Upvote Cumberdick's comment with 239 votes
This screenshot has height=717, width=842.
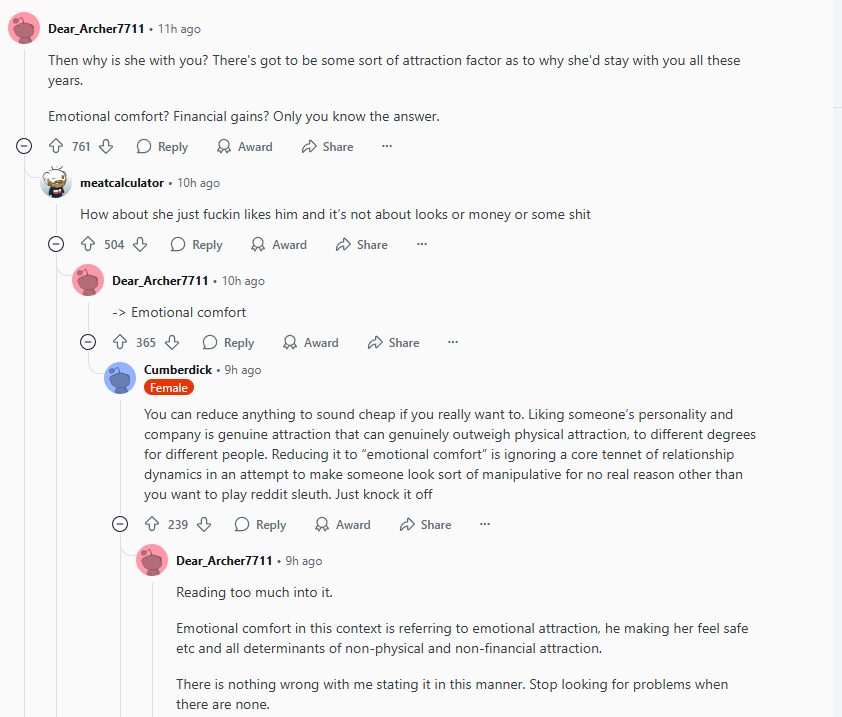click(152, 525)
